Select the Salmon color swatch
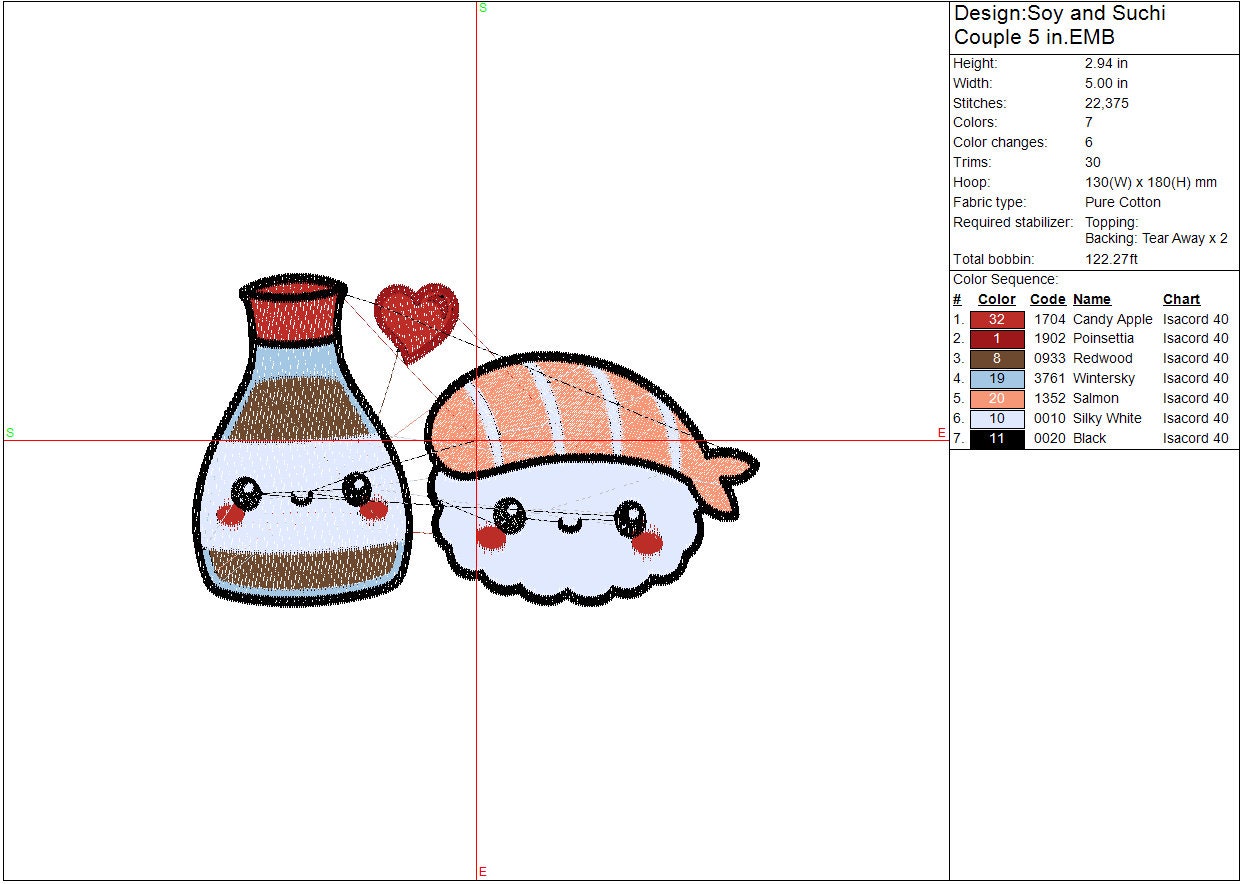The height and width of the screenshot is (884, 1242). 996,399
